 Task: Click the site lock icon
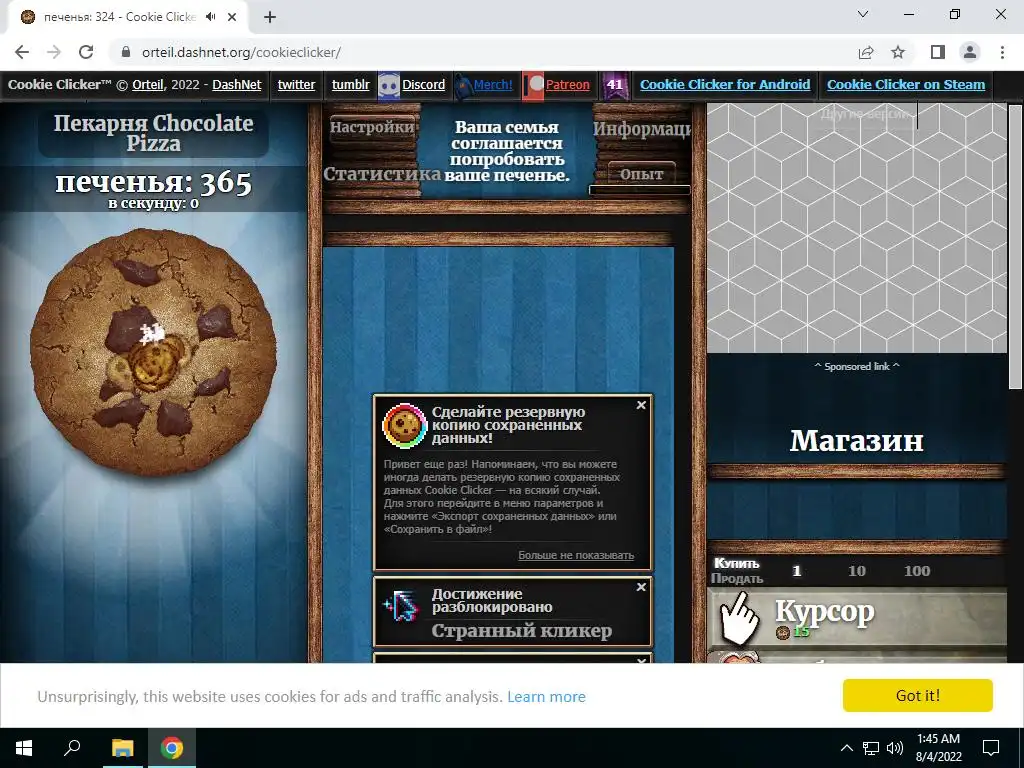(126, 52)
